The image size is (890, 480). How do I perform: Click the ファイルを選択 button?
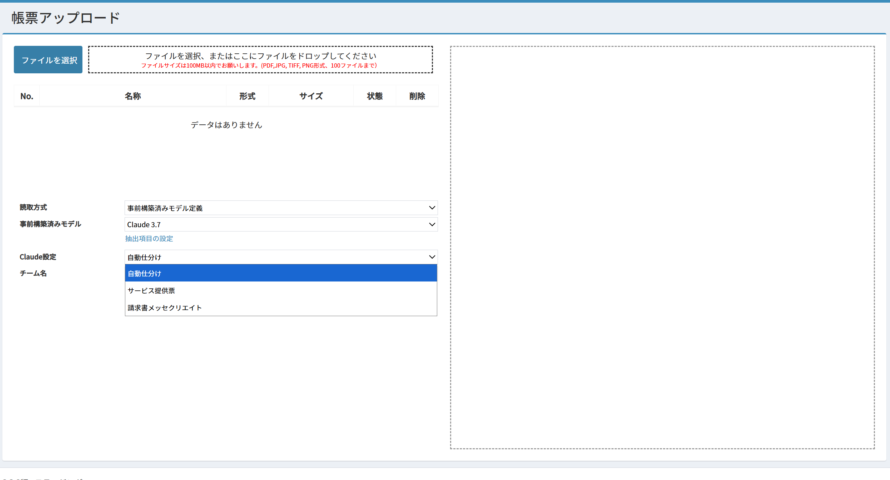(x=48, y=60)
